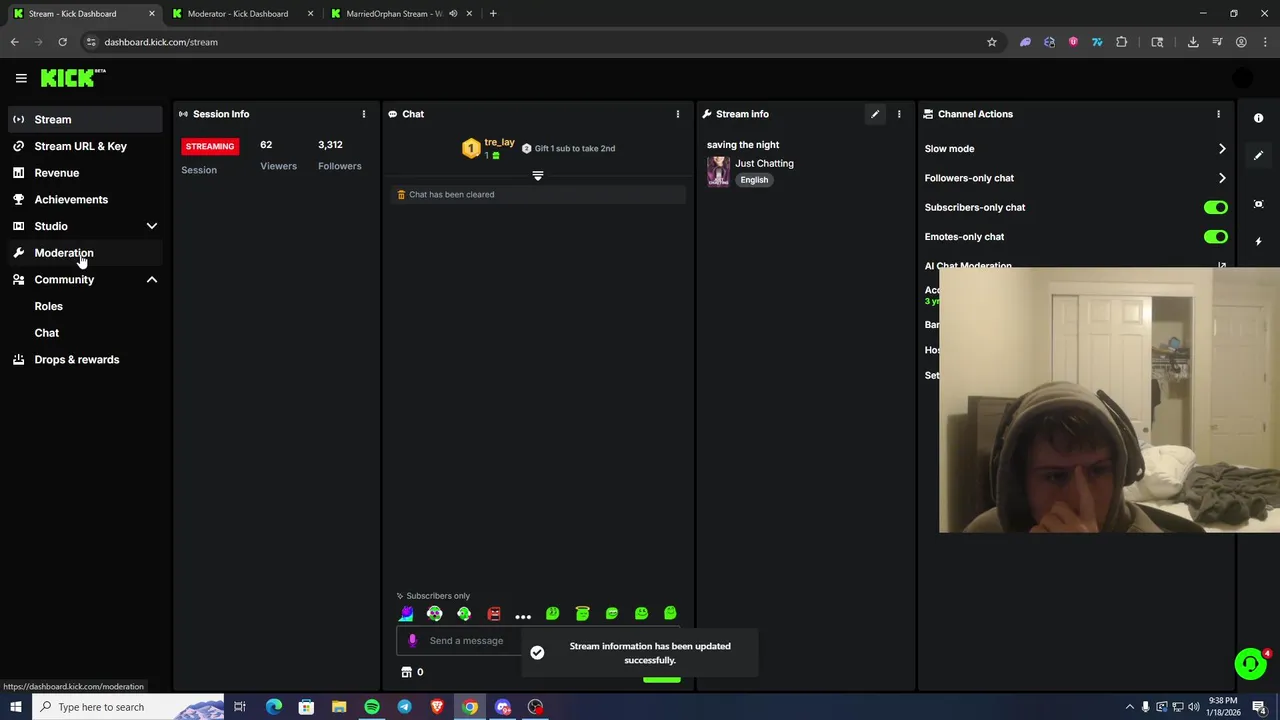Open browser three-dot menu
1280x720 pixels.
coord(1265,42)
